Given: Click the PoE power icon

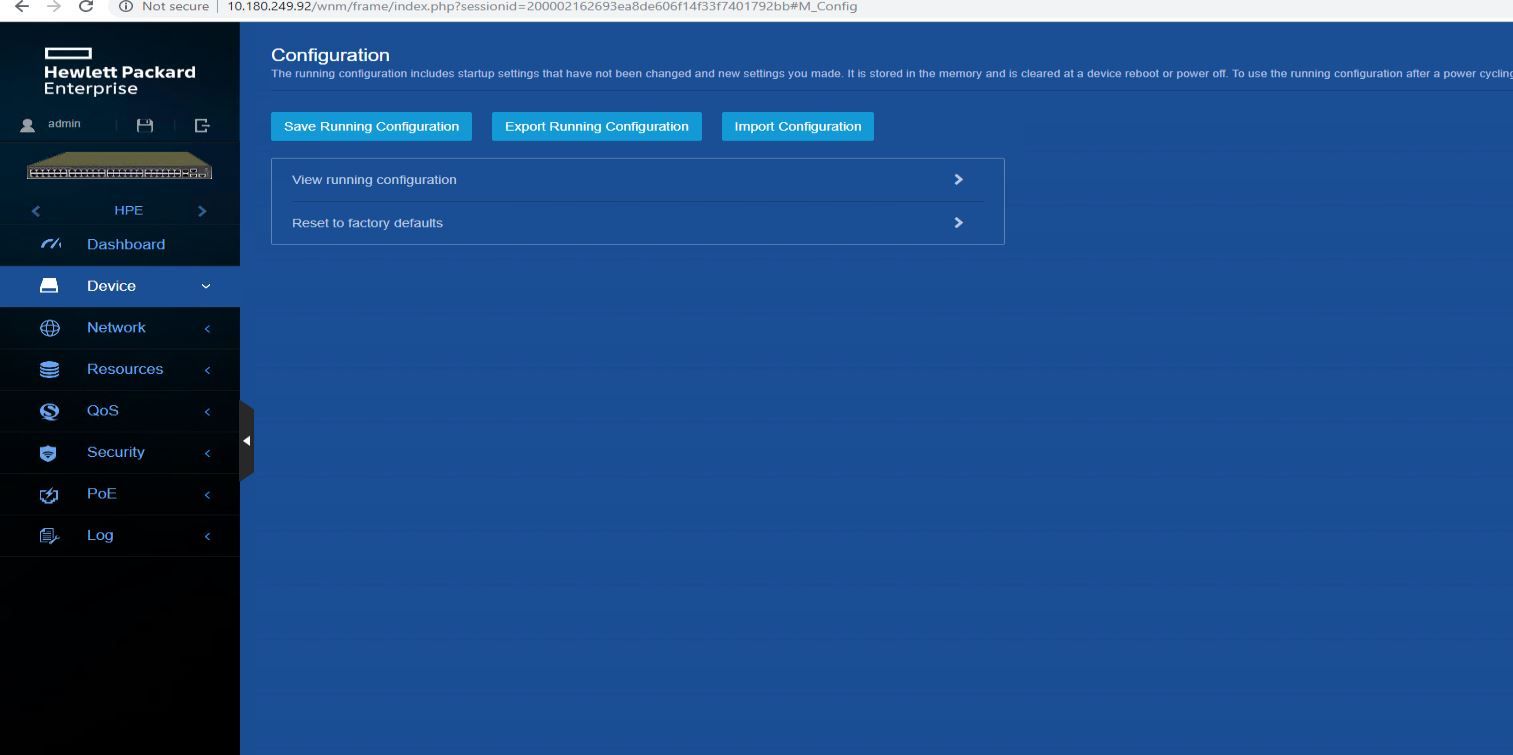Looking at the screenshot, I should 49,495.
